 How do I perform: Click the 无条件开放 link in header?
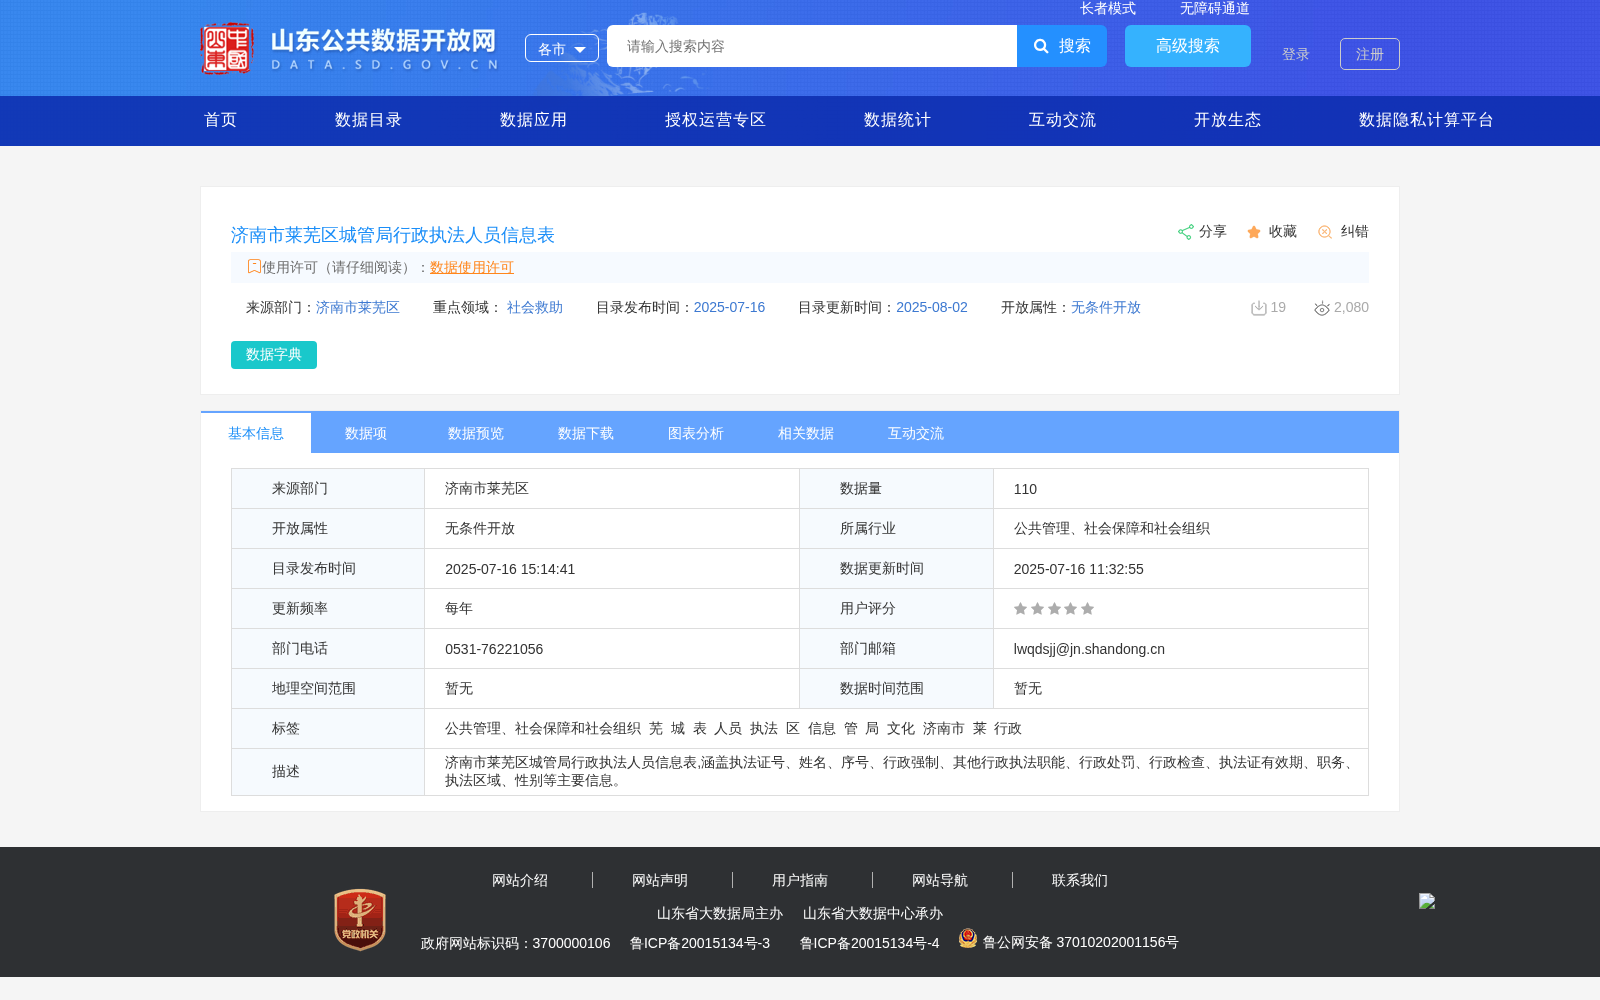[1106, 307]
